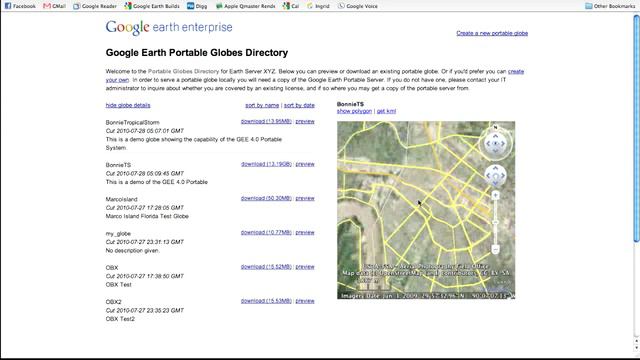Open the Google Voice bookmark
The image size is (640, 360).
(x=358, y=6)
